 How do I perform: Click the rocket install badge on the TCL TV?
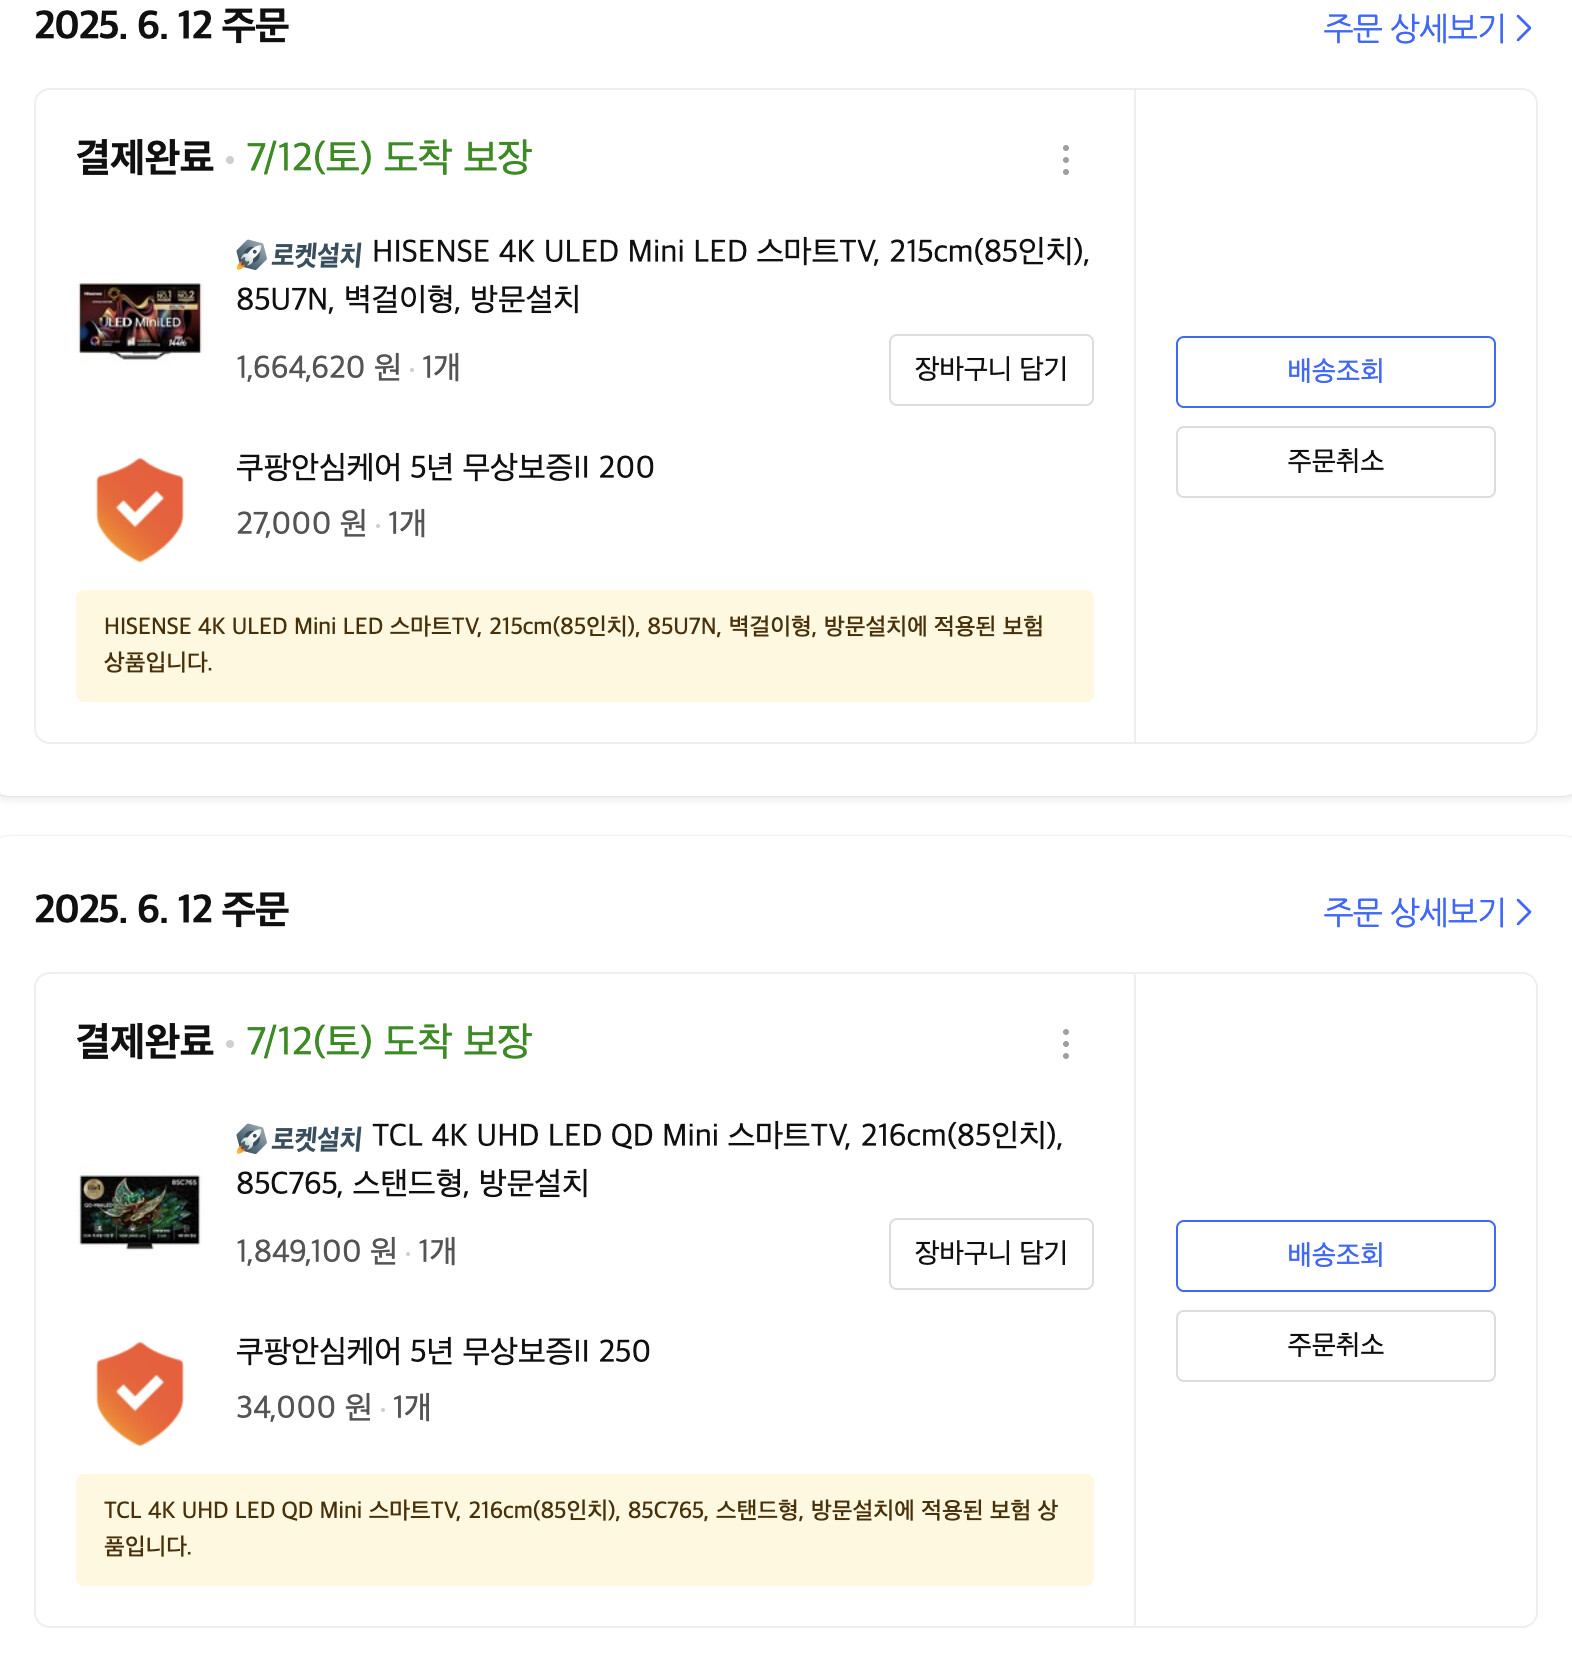pyautogui.click(x=299, y=1139)
